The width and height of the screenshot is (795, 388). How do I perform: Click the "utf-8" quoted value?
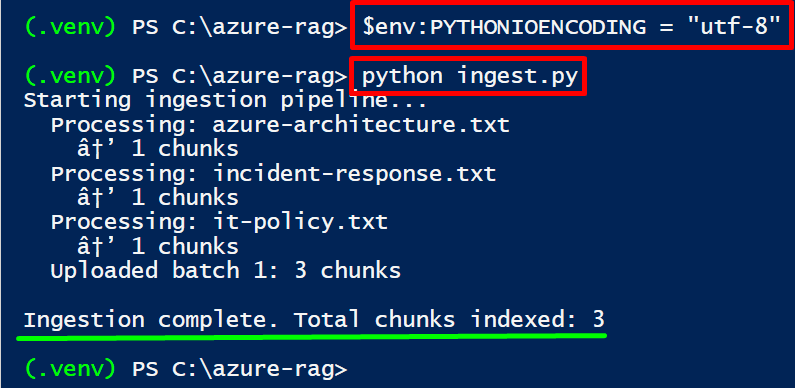point(733,26)
